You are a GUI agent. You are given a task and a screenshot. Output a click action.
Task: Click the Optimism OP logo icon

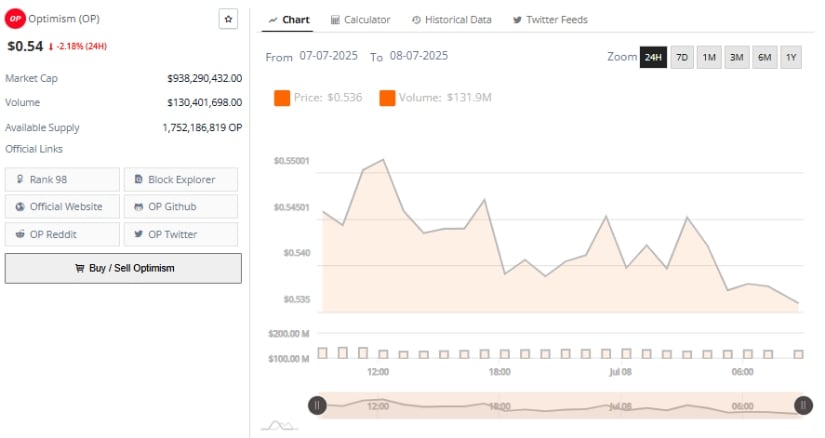[x=15, y=18]
